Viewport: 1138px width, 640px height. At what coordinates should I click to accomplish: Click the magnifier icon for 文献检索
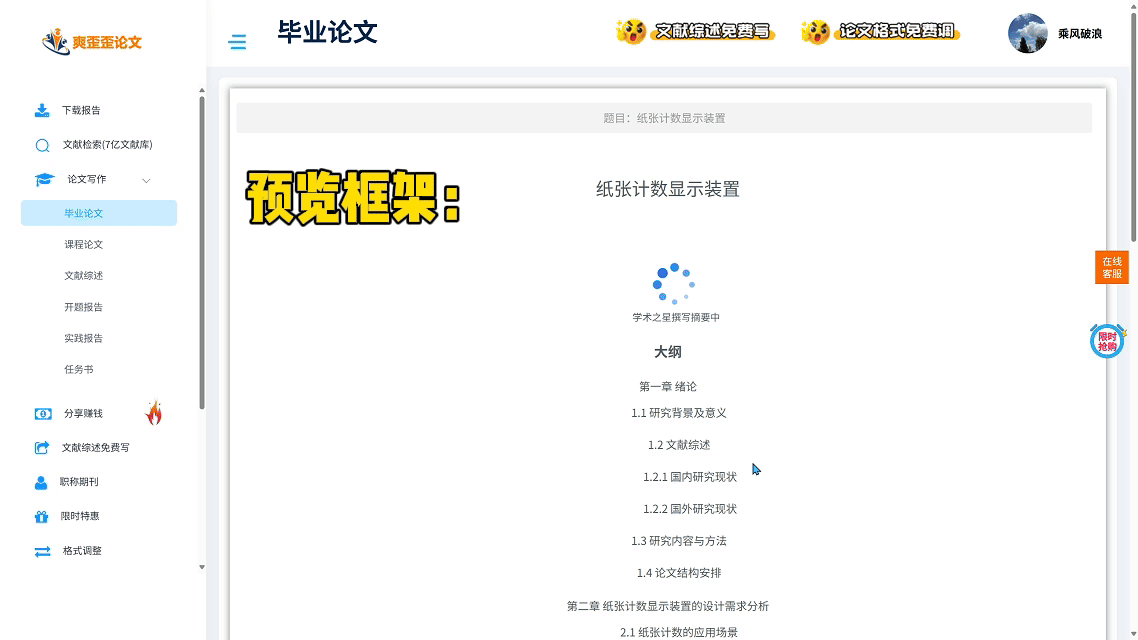(x=42, y=145)
